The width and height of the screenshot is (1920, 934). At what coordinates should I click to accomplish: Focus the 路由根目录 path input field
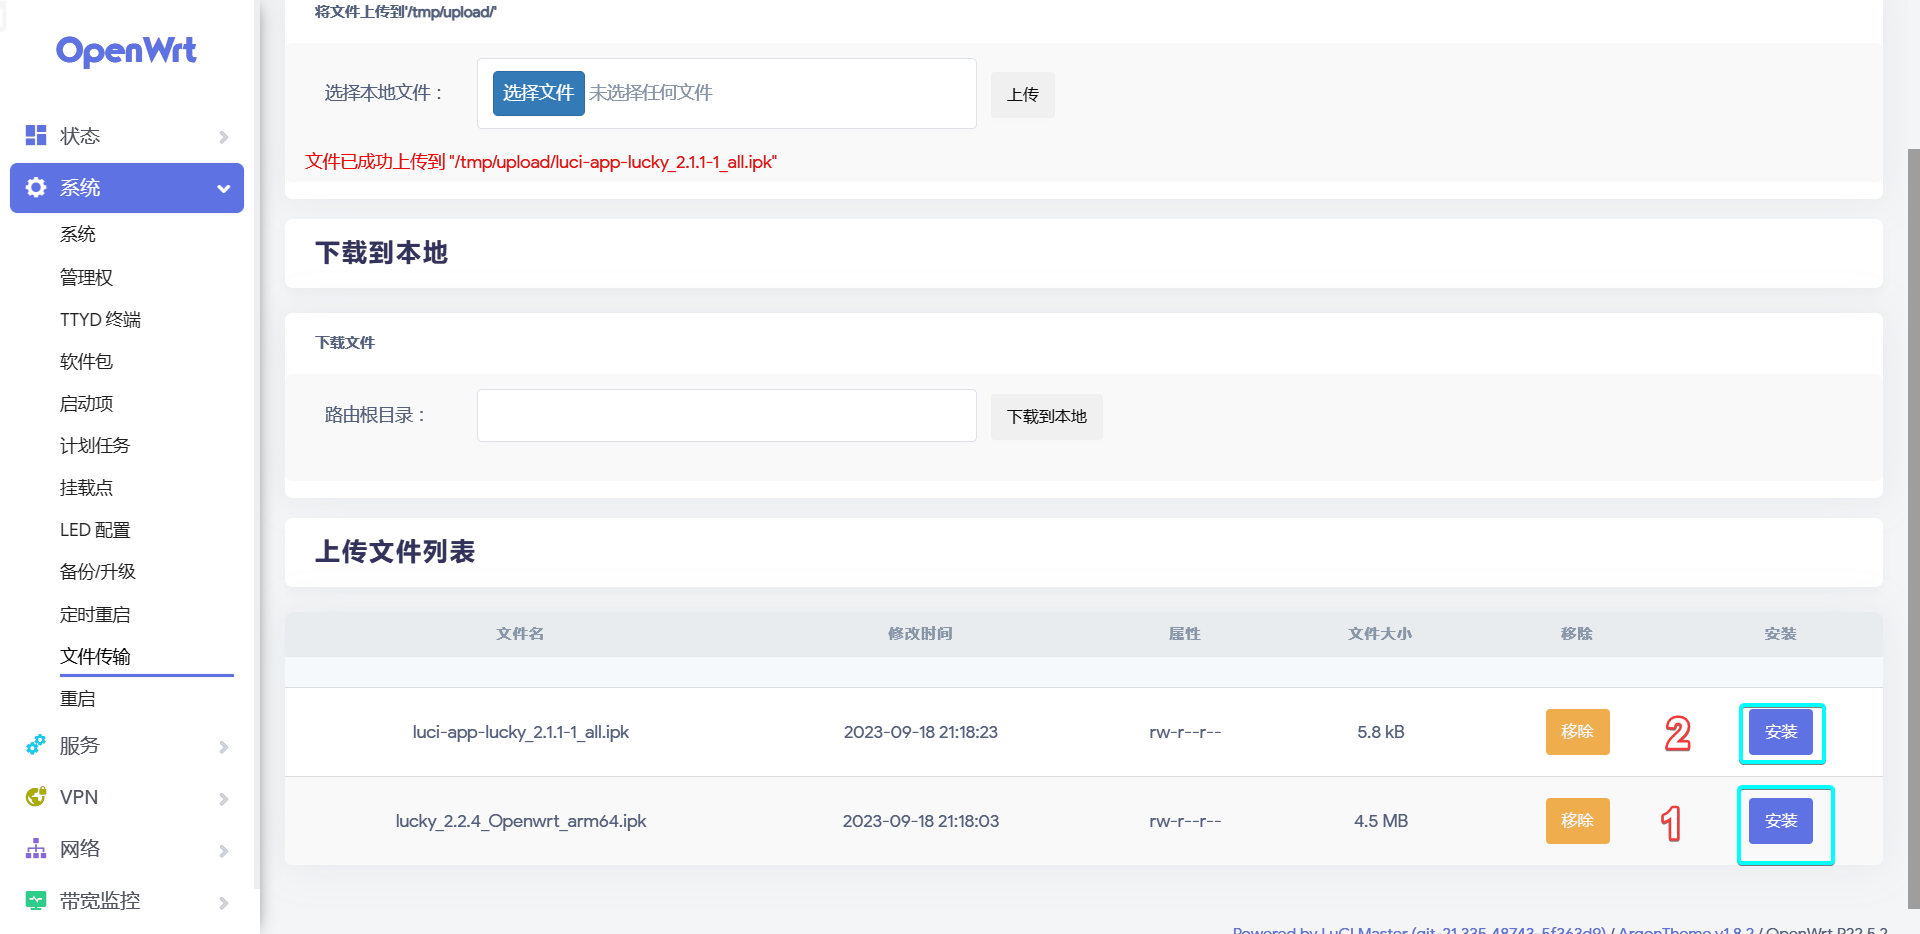(726, 415)
